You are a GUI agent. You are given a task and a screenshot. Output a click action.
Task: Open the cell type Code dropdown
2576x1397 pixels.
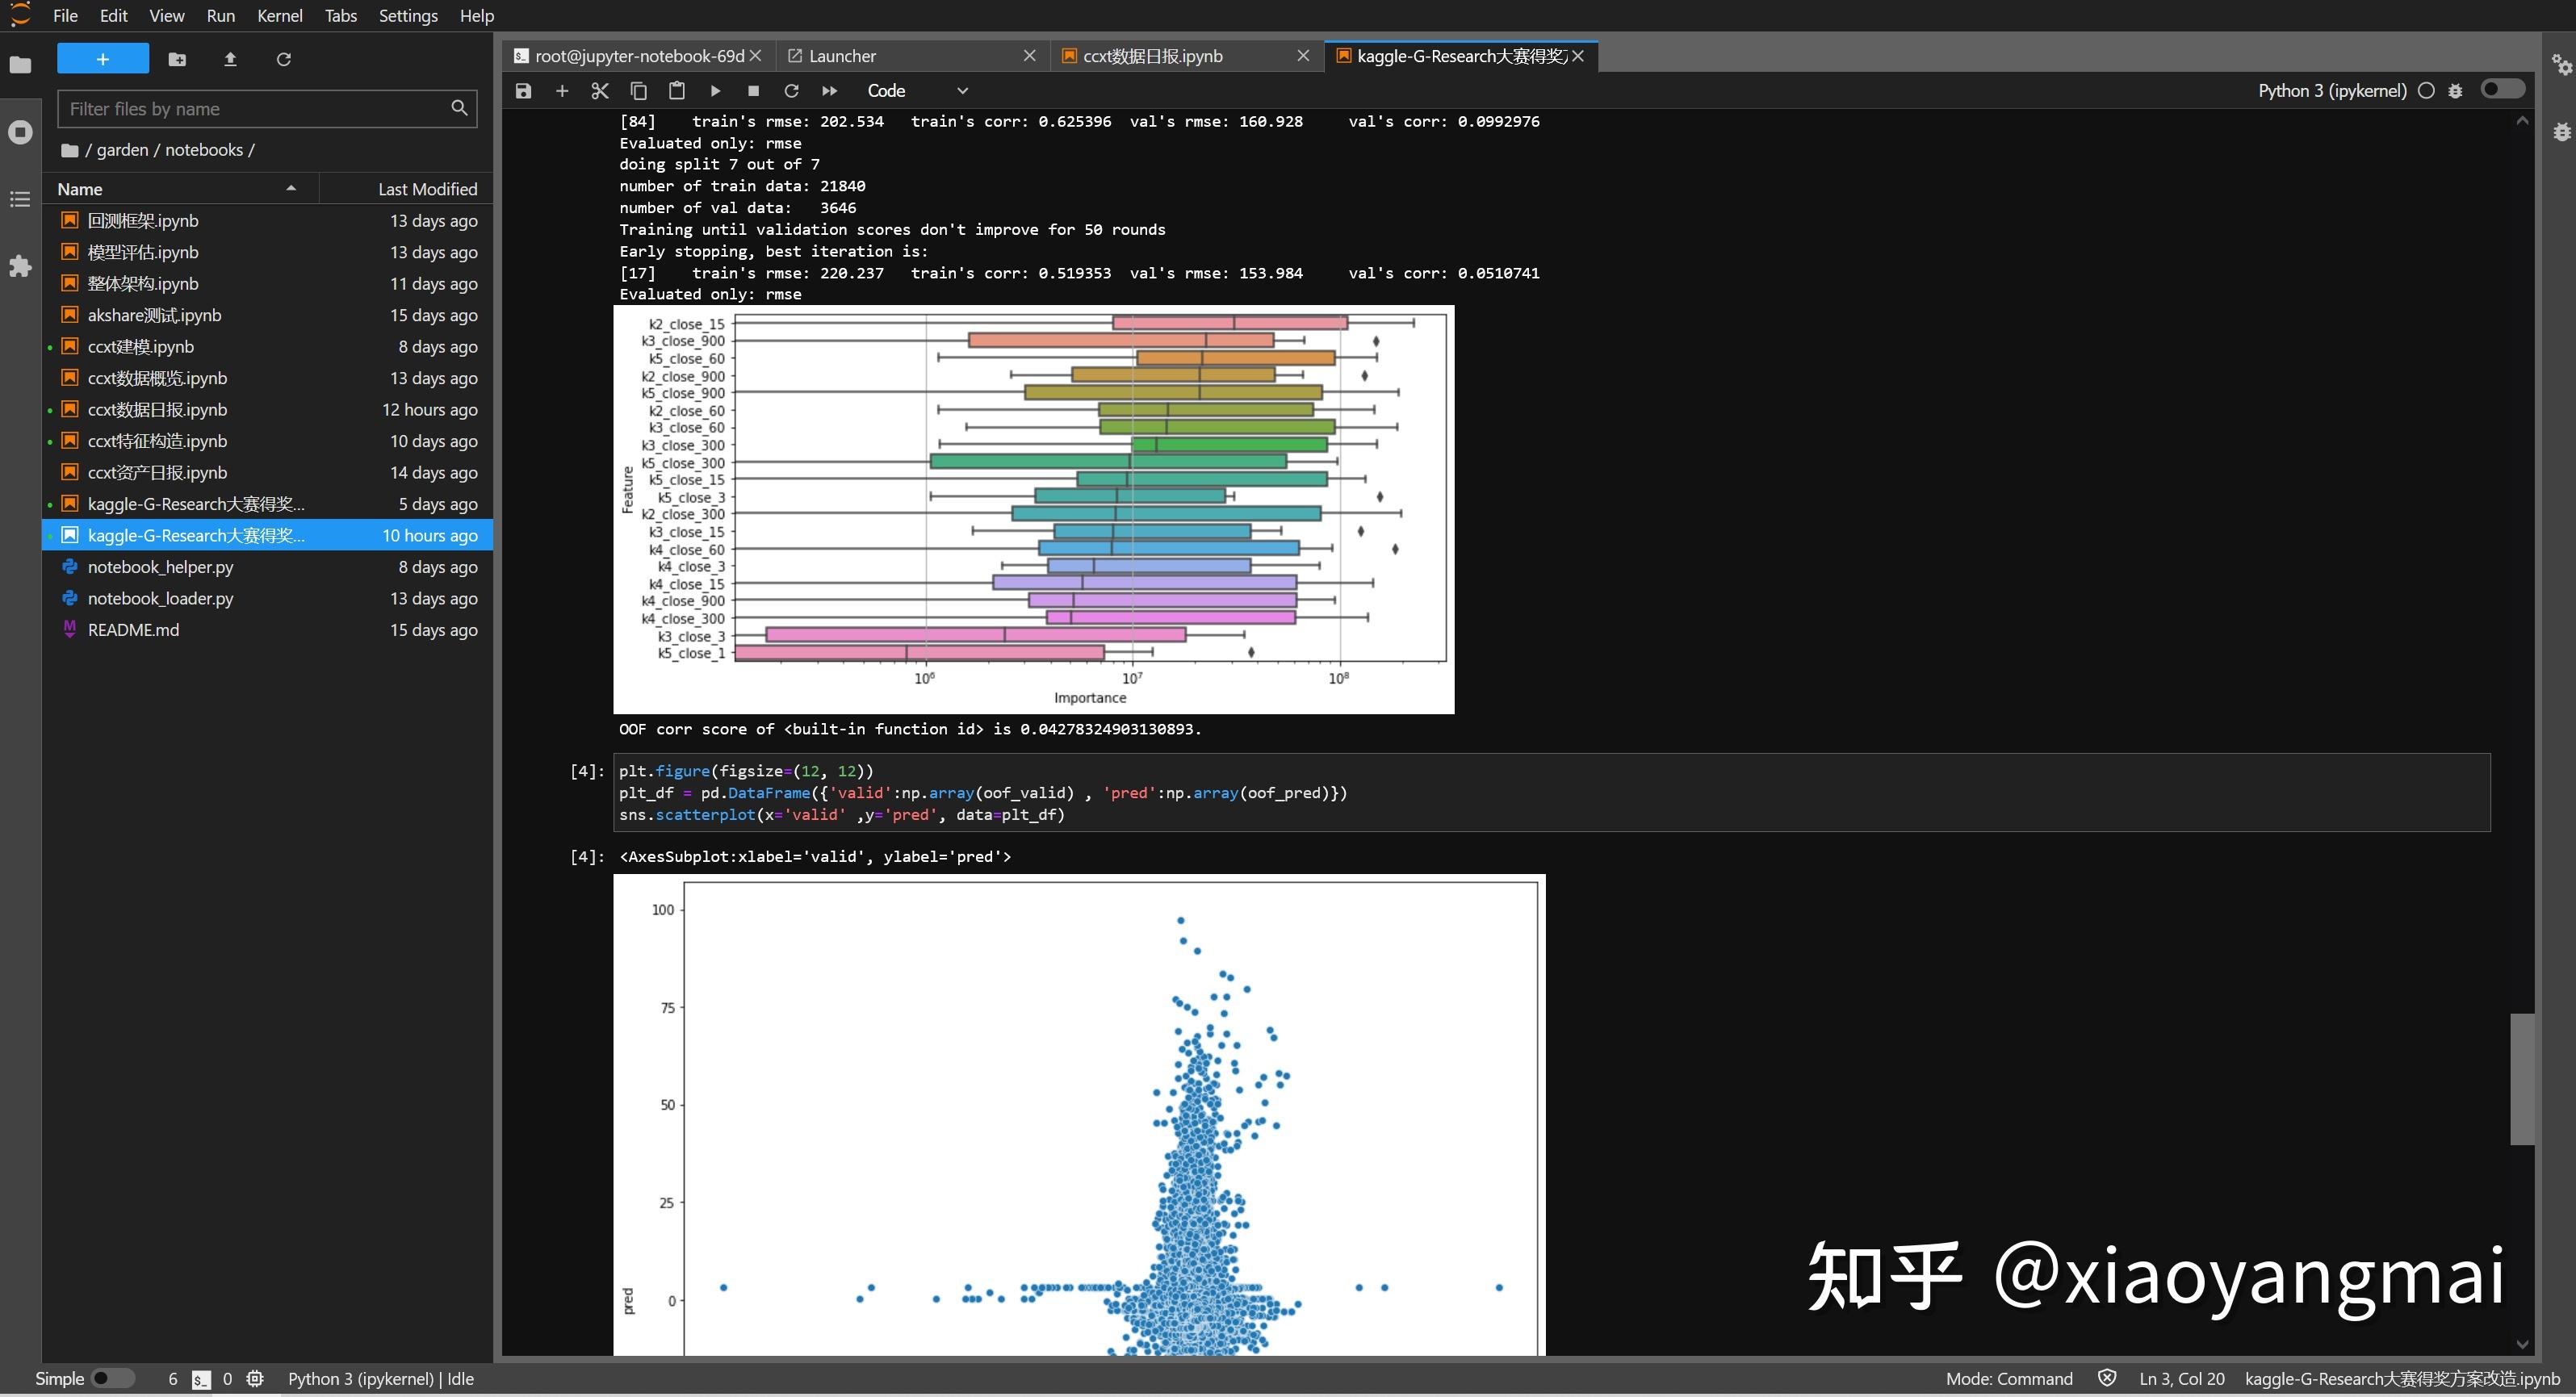(916, 91)
